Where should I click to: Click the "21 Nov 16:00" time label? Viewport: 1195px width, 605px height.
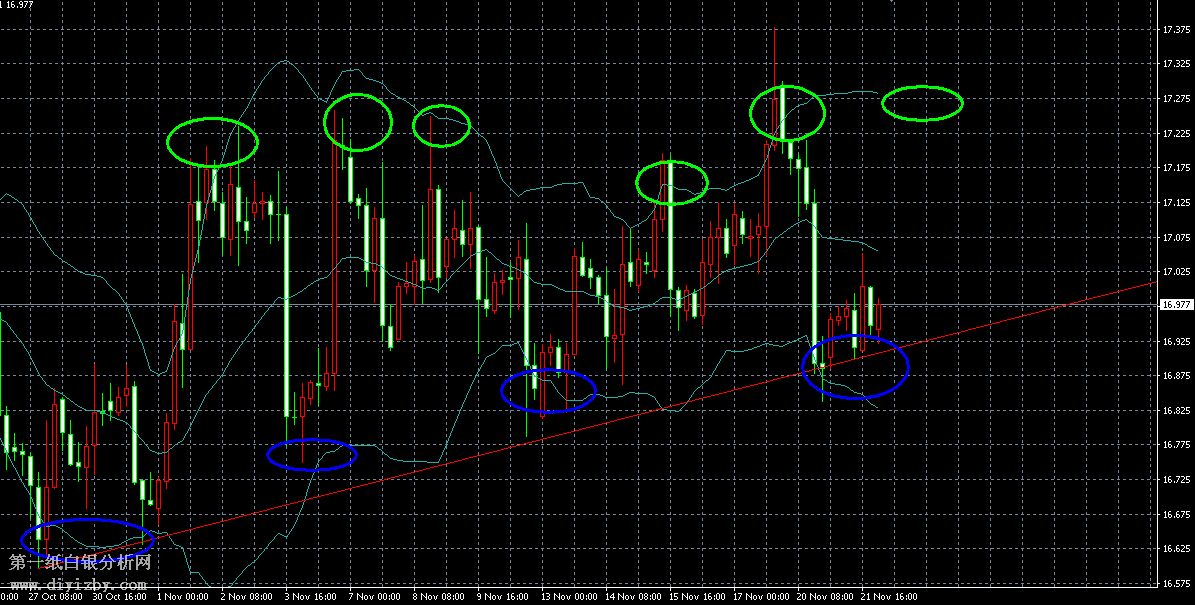[886, 597]
